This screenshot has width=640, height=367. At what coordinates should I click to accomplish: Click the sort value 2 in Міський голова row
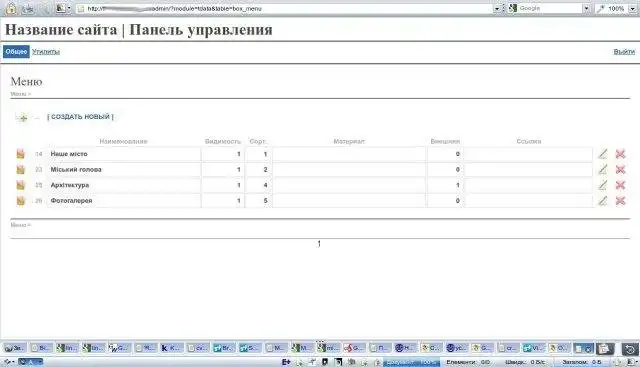pos(265,169)
